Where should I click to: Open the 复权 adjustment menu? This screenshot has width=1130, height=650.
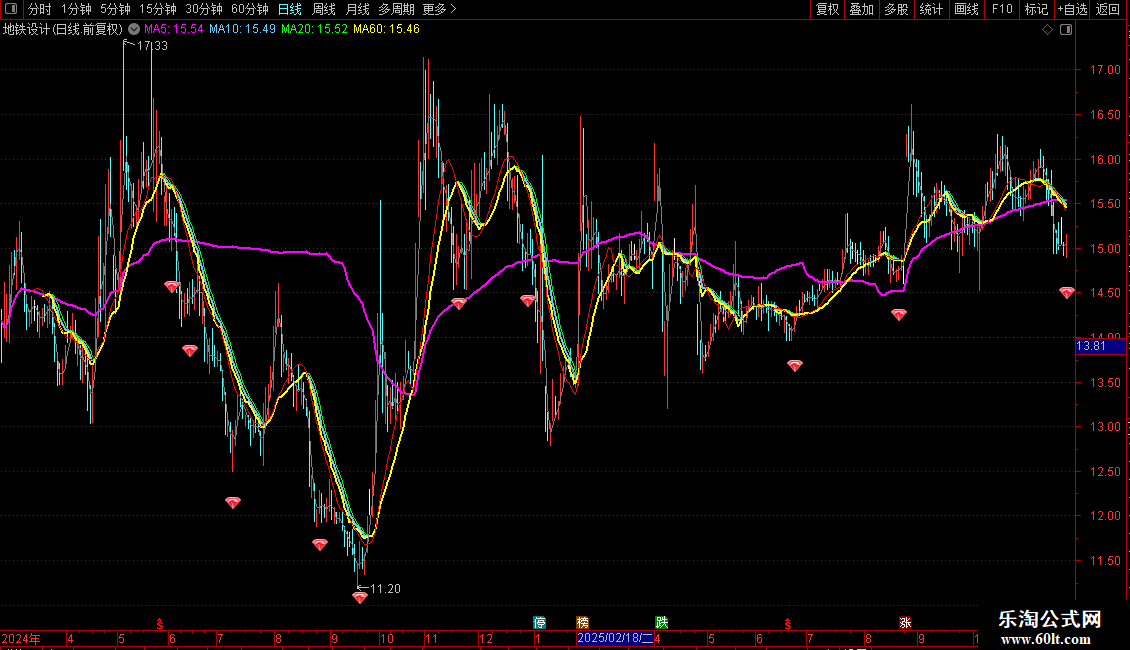(x=827, y=9)
